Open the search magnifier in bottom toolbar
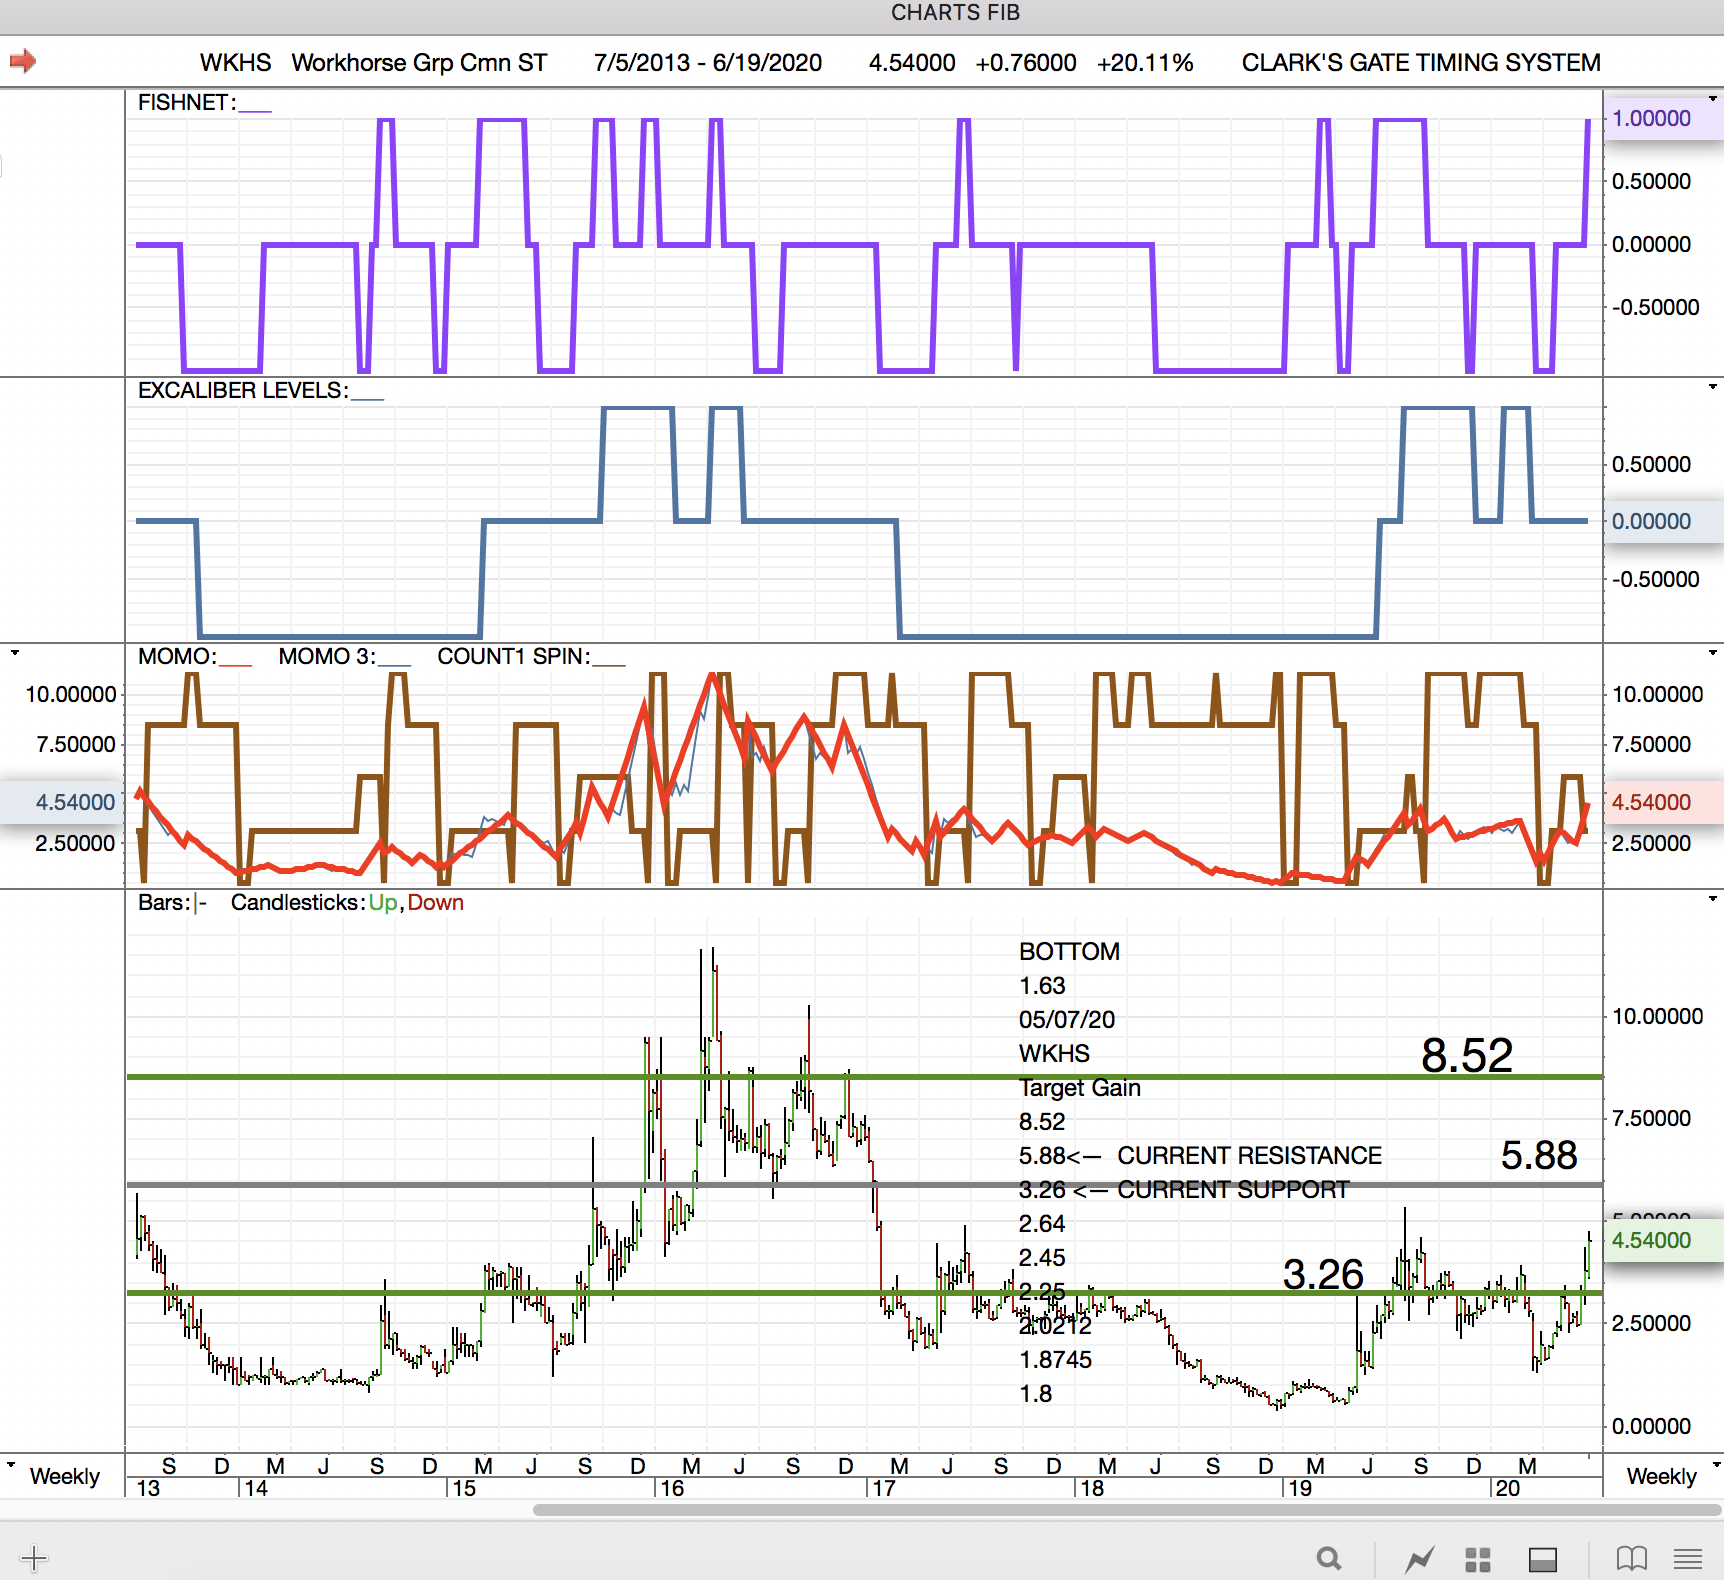This screenshot has width=1724, height=1580. tap(1328, 1558)
